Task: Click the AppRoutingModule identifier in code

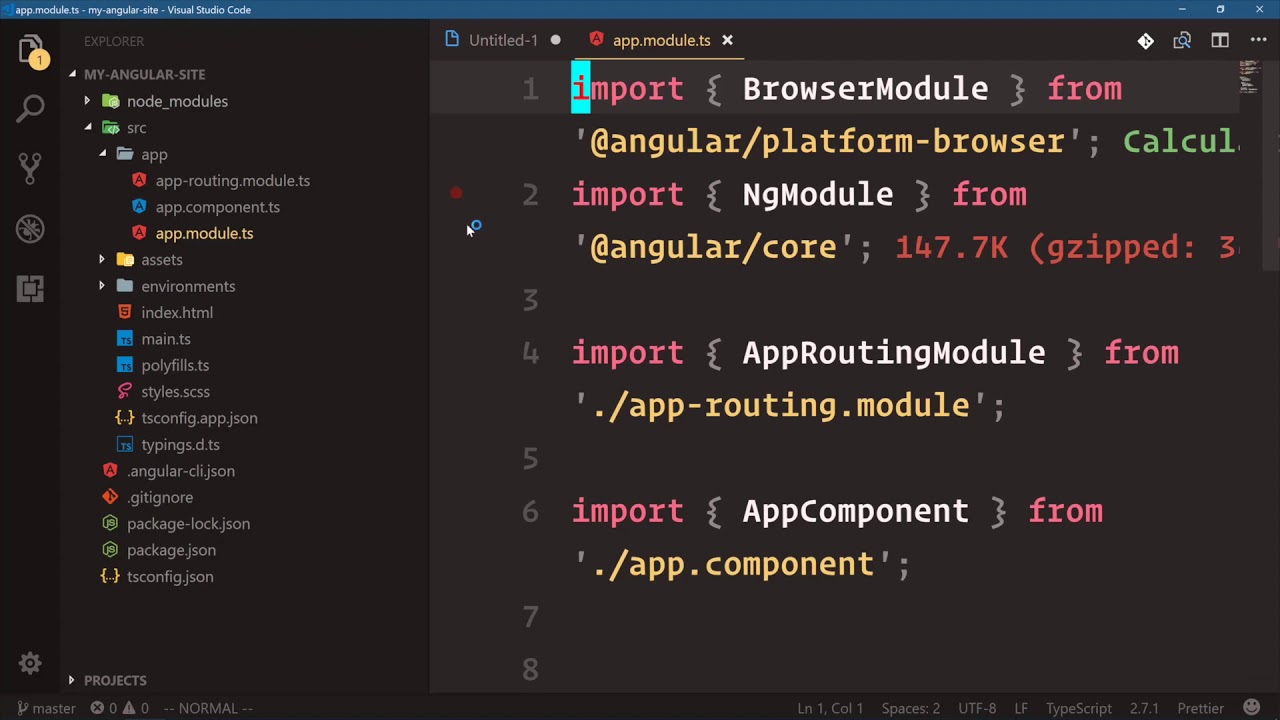Action: pos(893,352)
